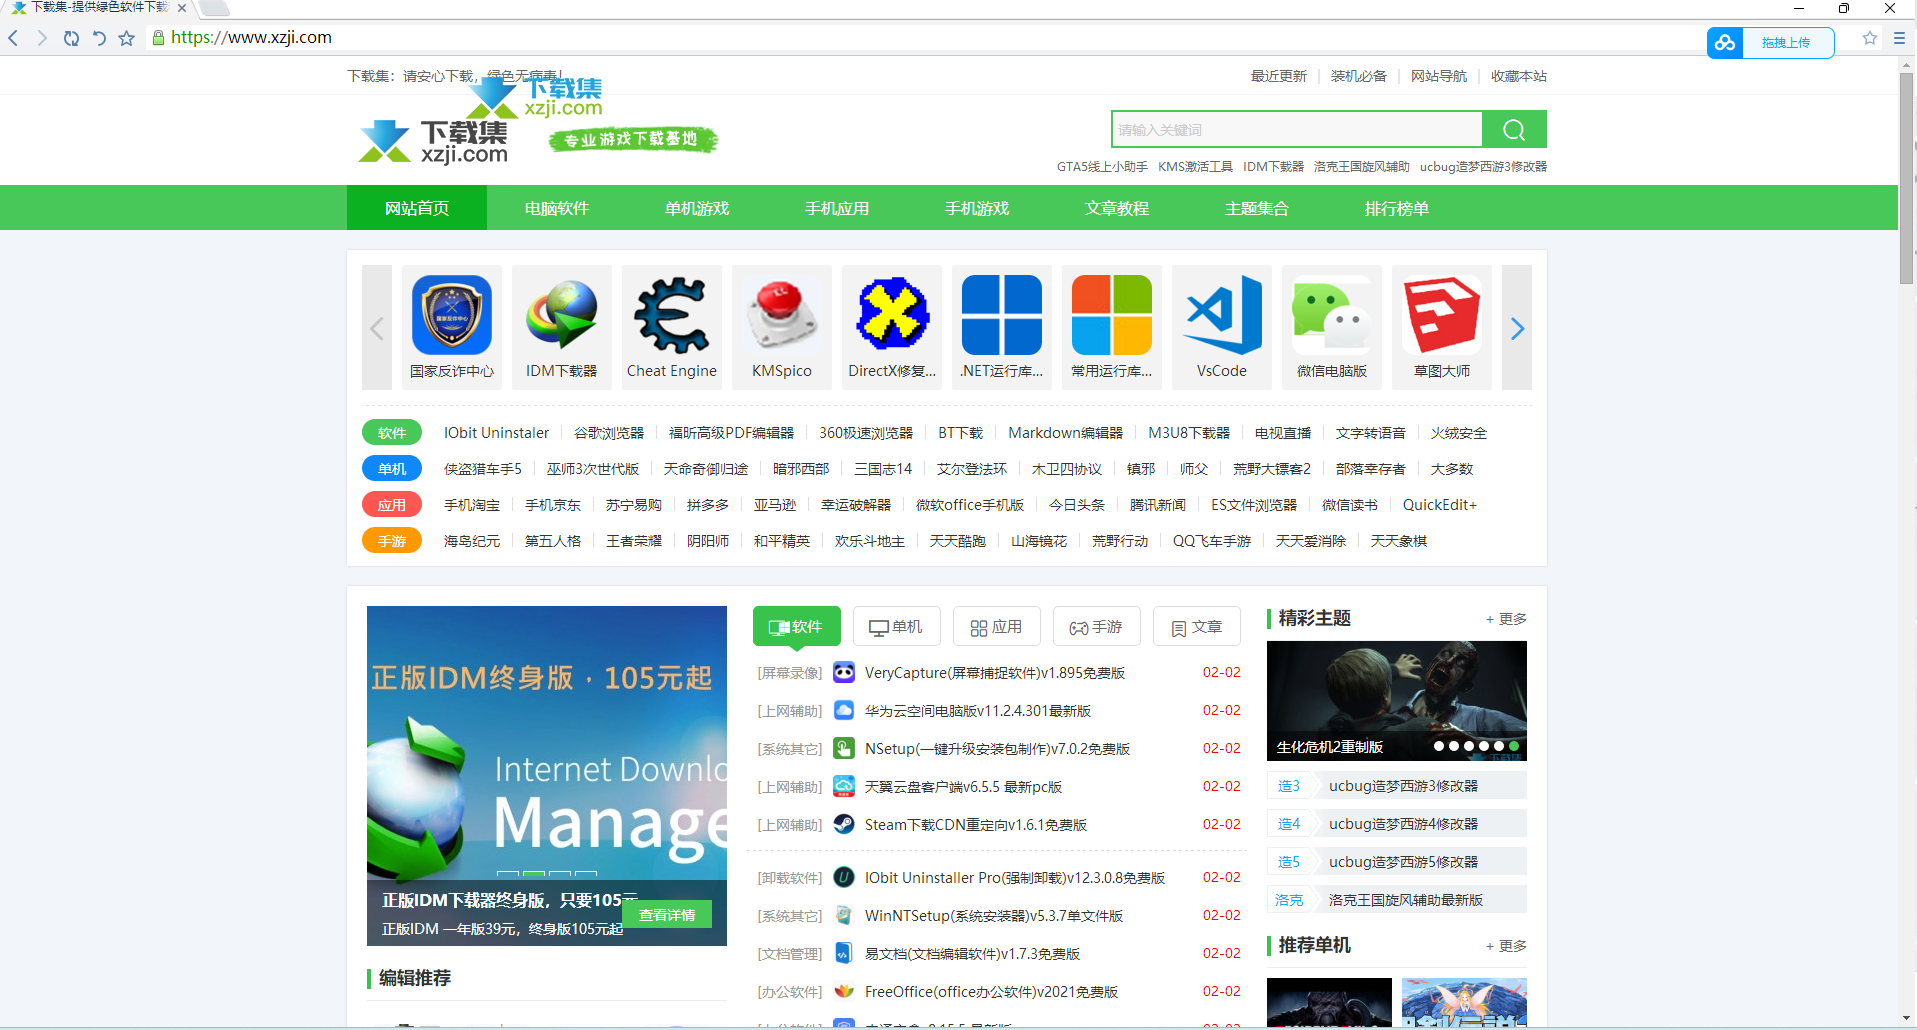Viewport: 1917px width, 1030px height.
Task: Open the 单机游戏 nav menu
Action: tap(697, 208)
